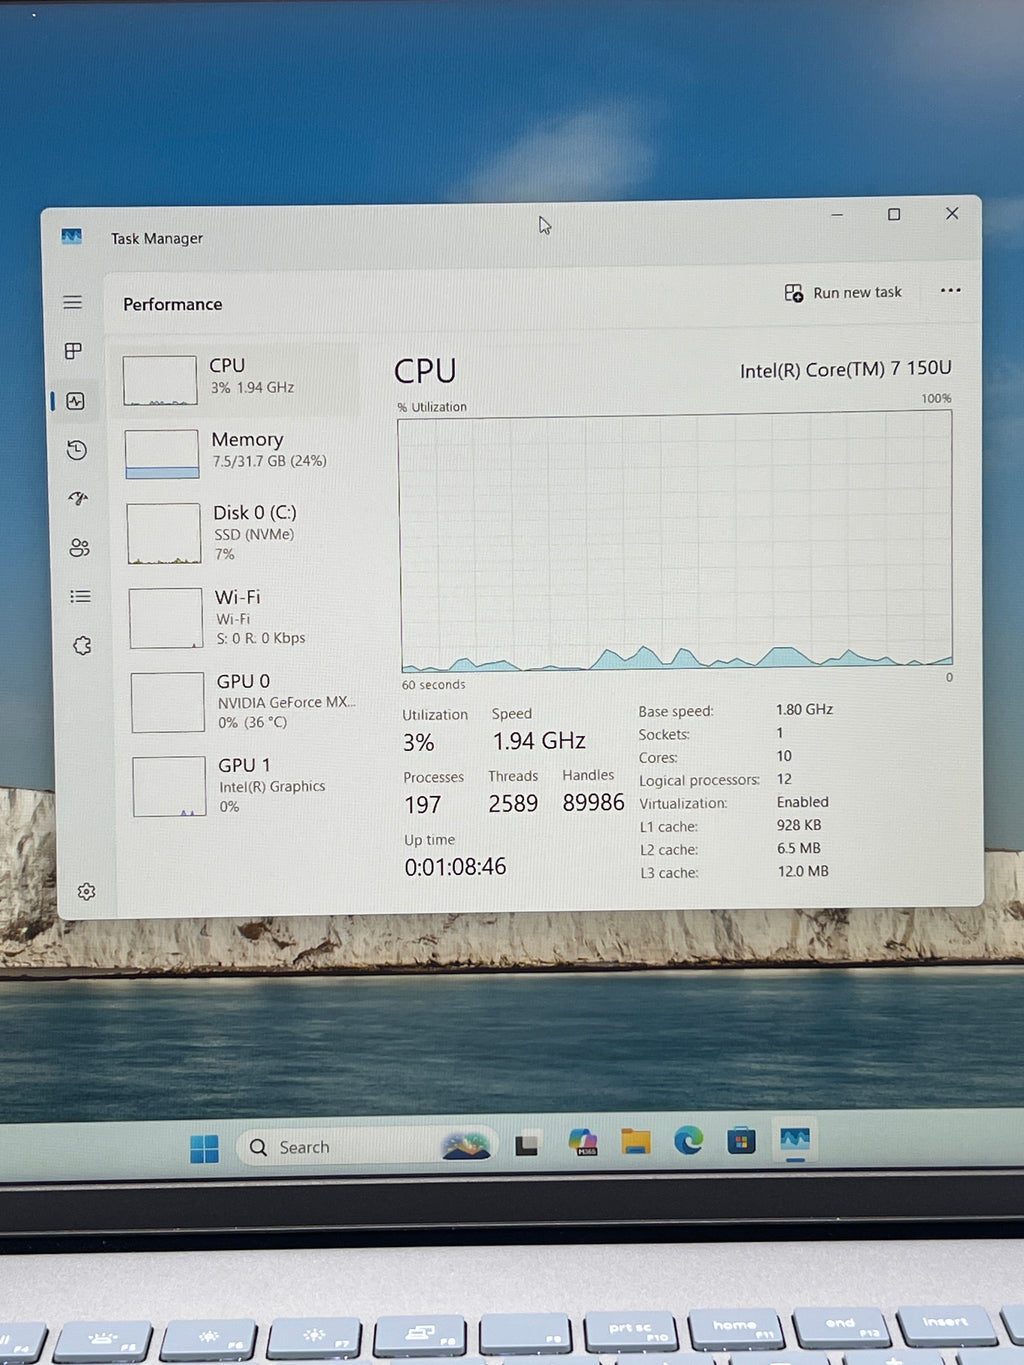Open Task View icon on taskbar
1024x1365 pixels.
coord(527,1145)
